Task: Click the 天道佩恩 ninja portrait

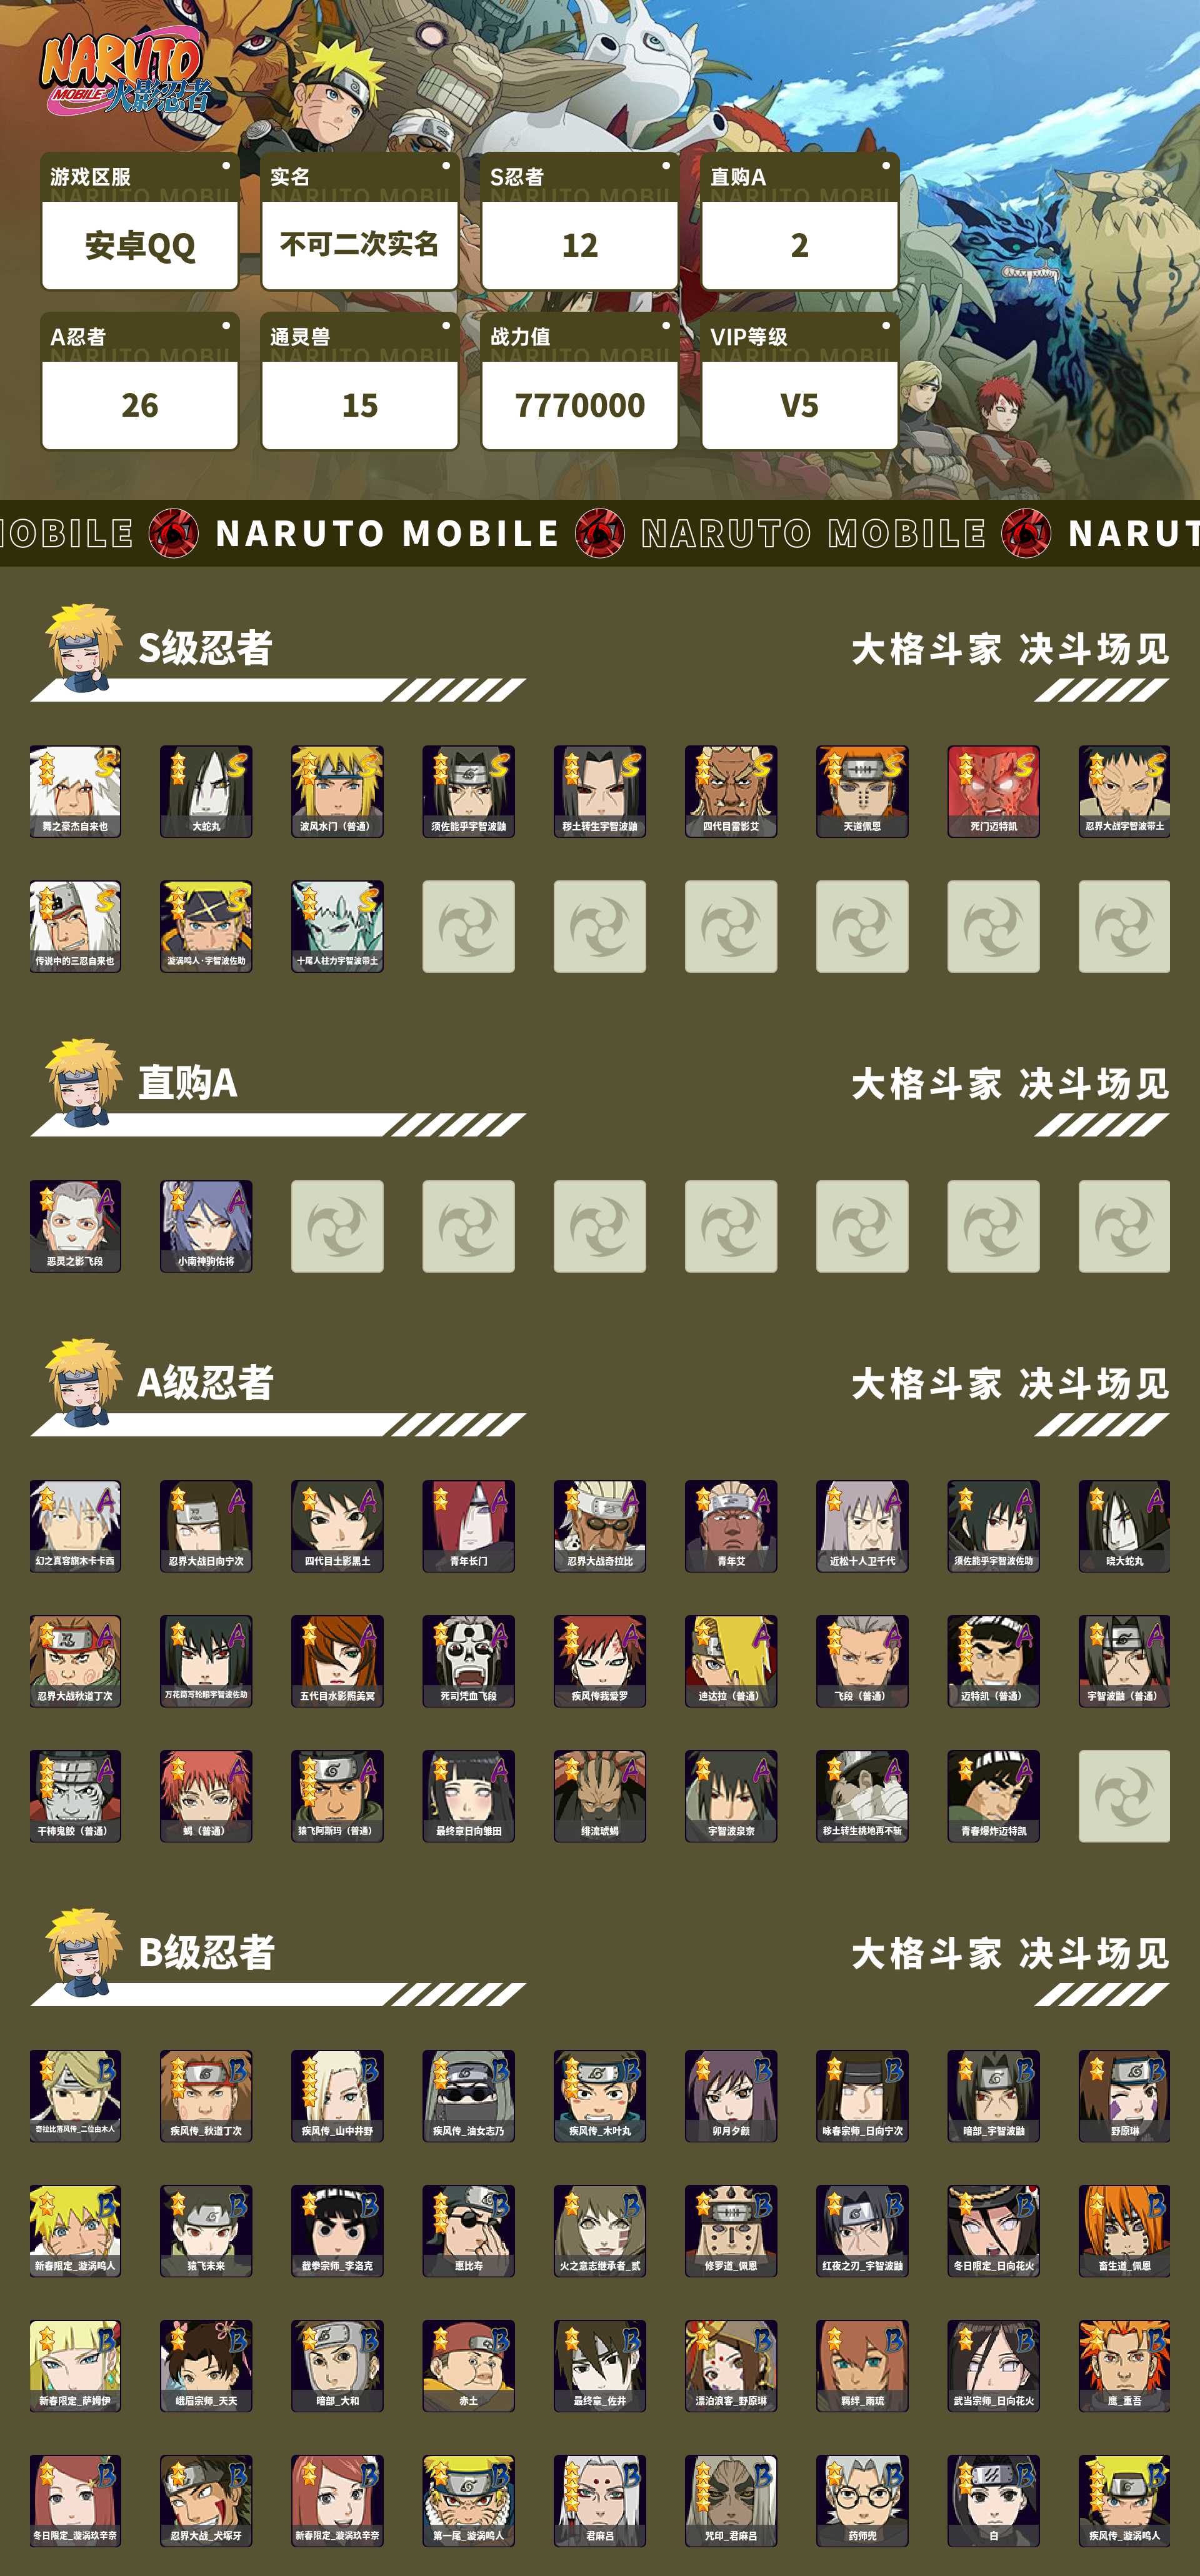Action: pos(862,791)
